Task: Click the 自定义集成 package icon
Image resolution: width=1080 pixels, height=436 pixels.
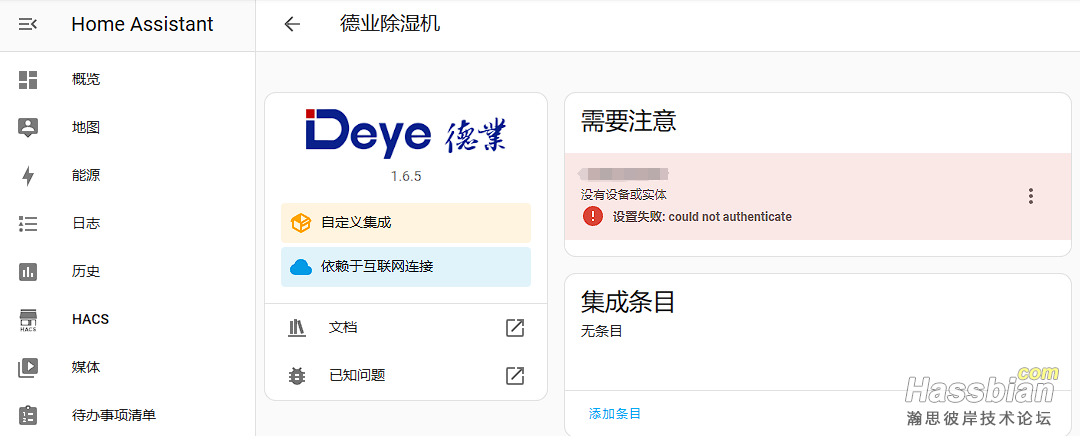Action: click(x=301, y=223)
